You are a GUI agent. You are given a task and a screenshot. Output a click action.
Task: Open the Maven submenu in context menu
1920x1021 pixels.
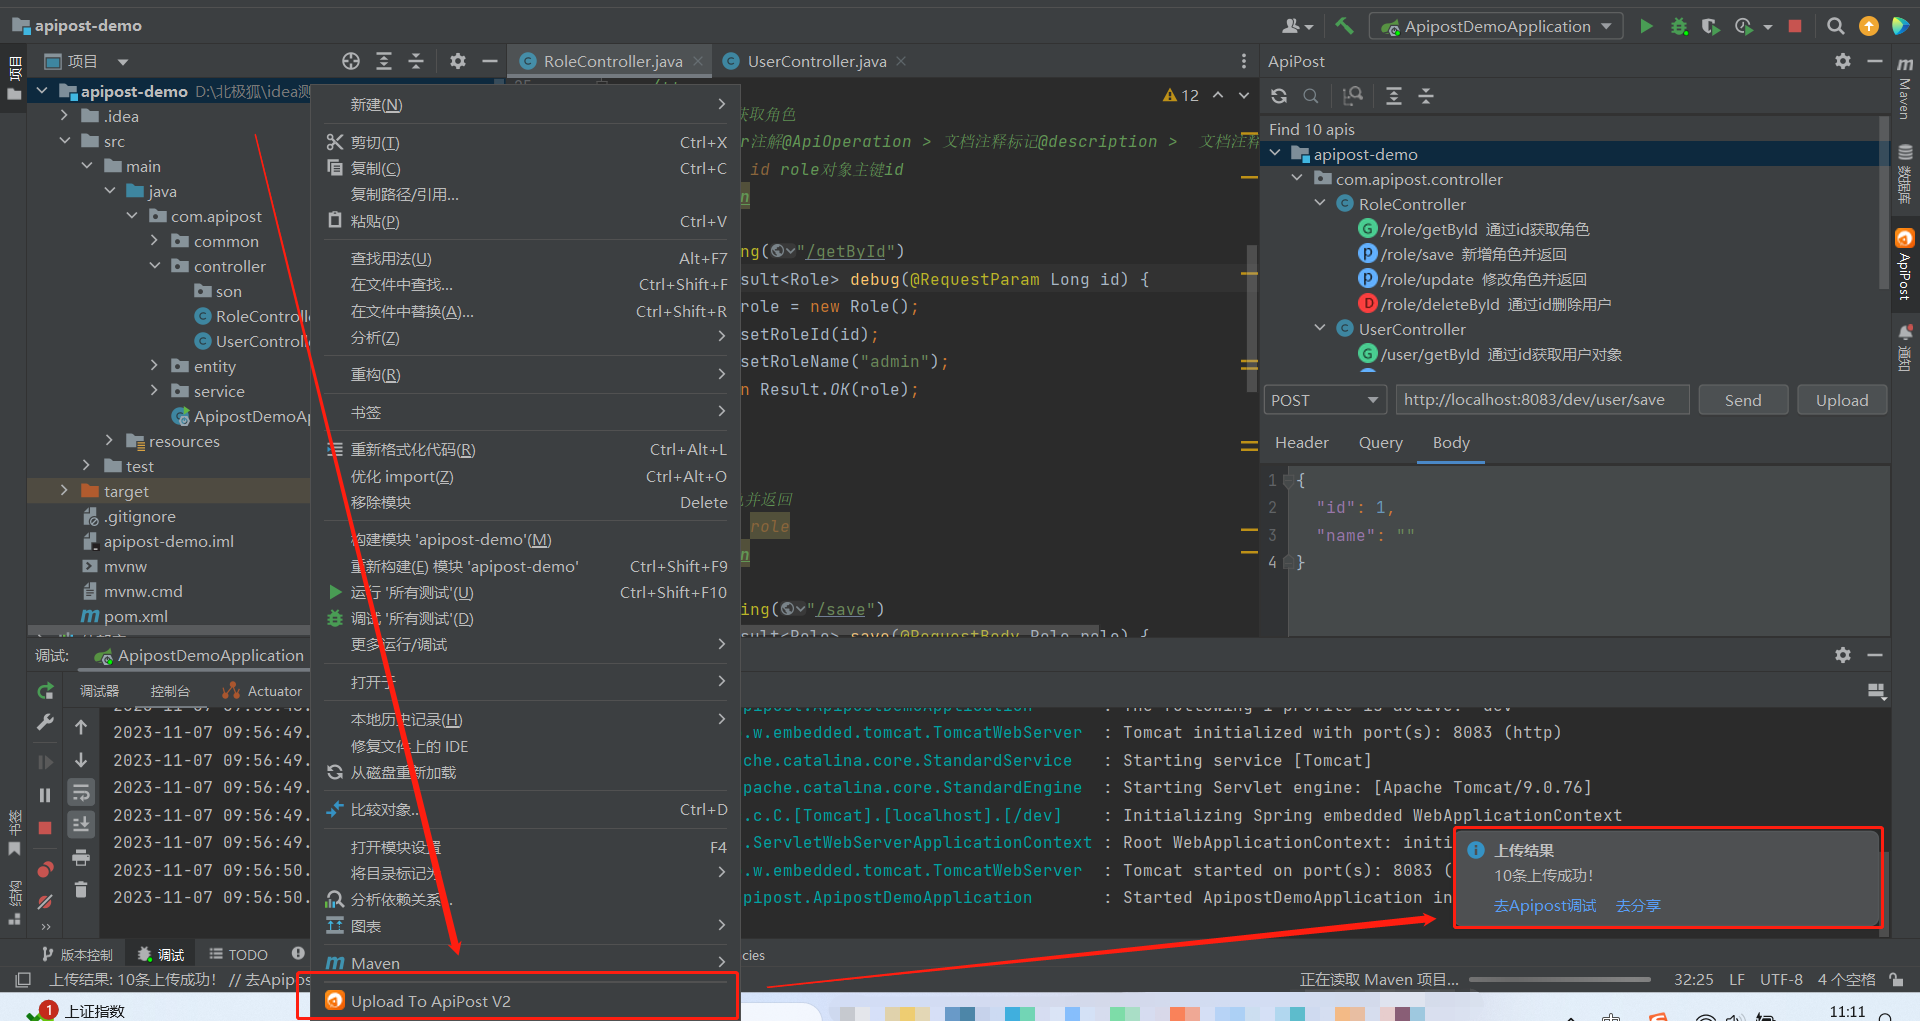525,963
